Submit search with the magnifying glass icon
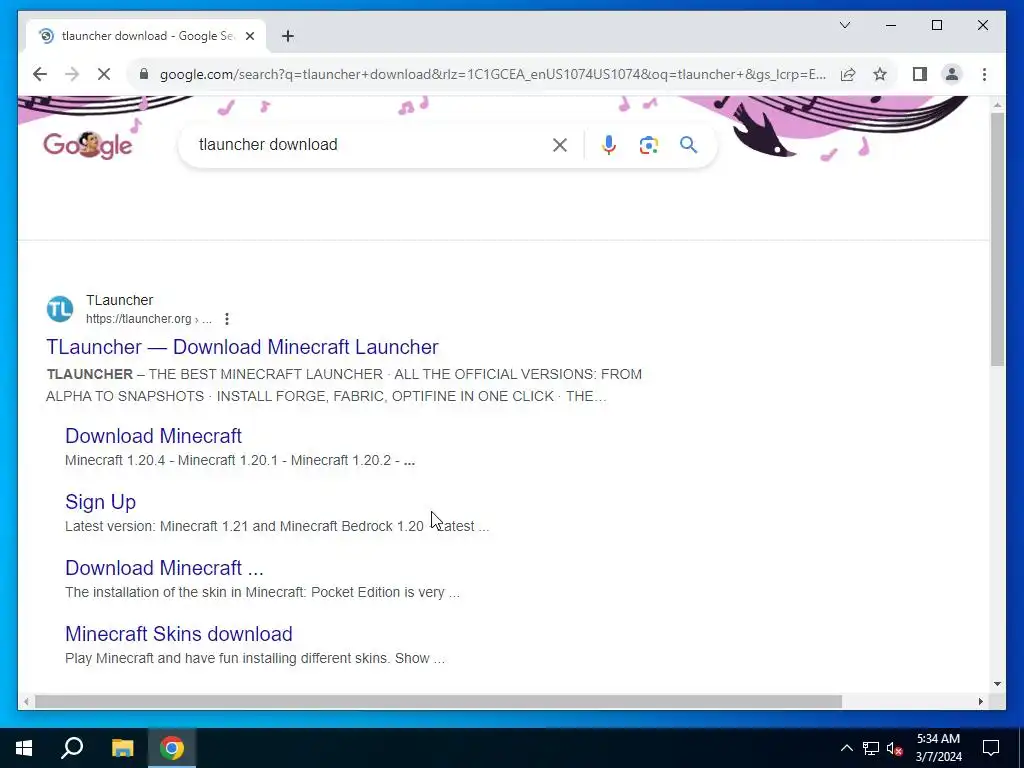Screen dimensions: 1024x768 [x=688, y=145]
